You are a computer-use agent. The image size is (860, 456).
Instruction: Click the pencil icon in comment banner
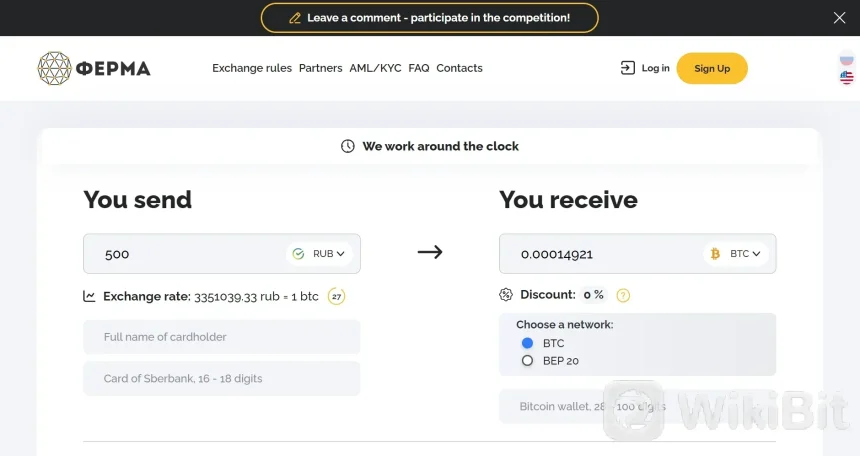pos(294,18)
